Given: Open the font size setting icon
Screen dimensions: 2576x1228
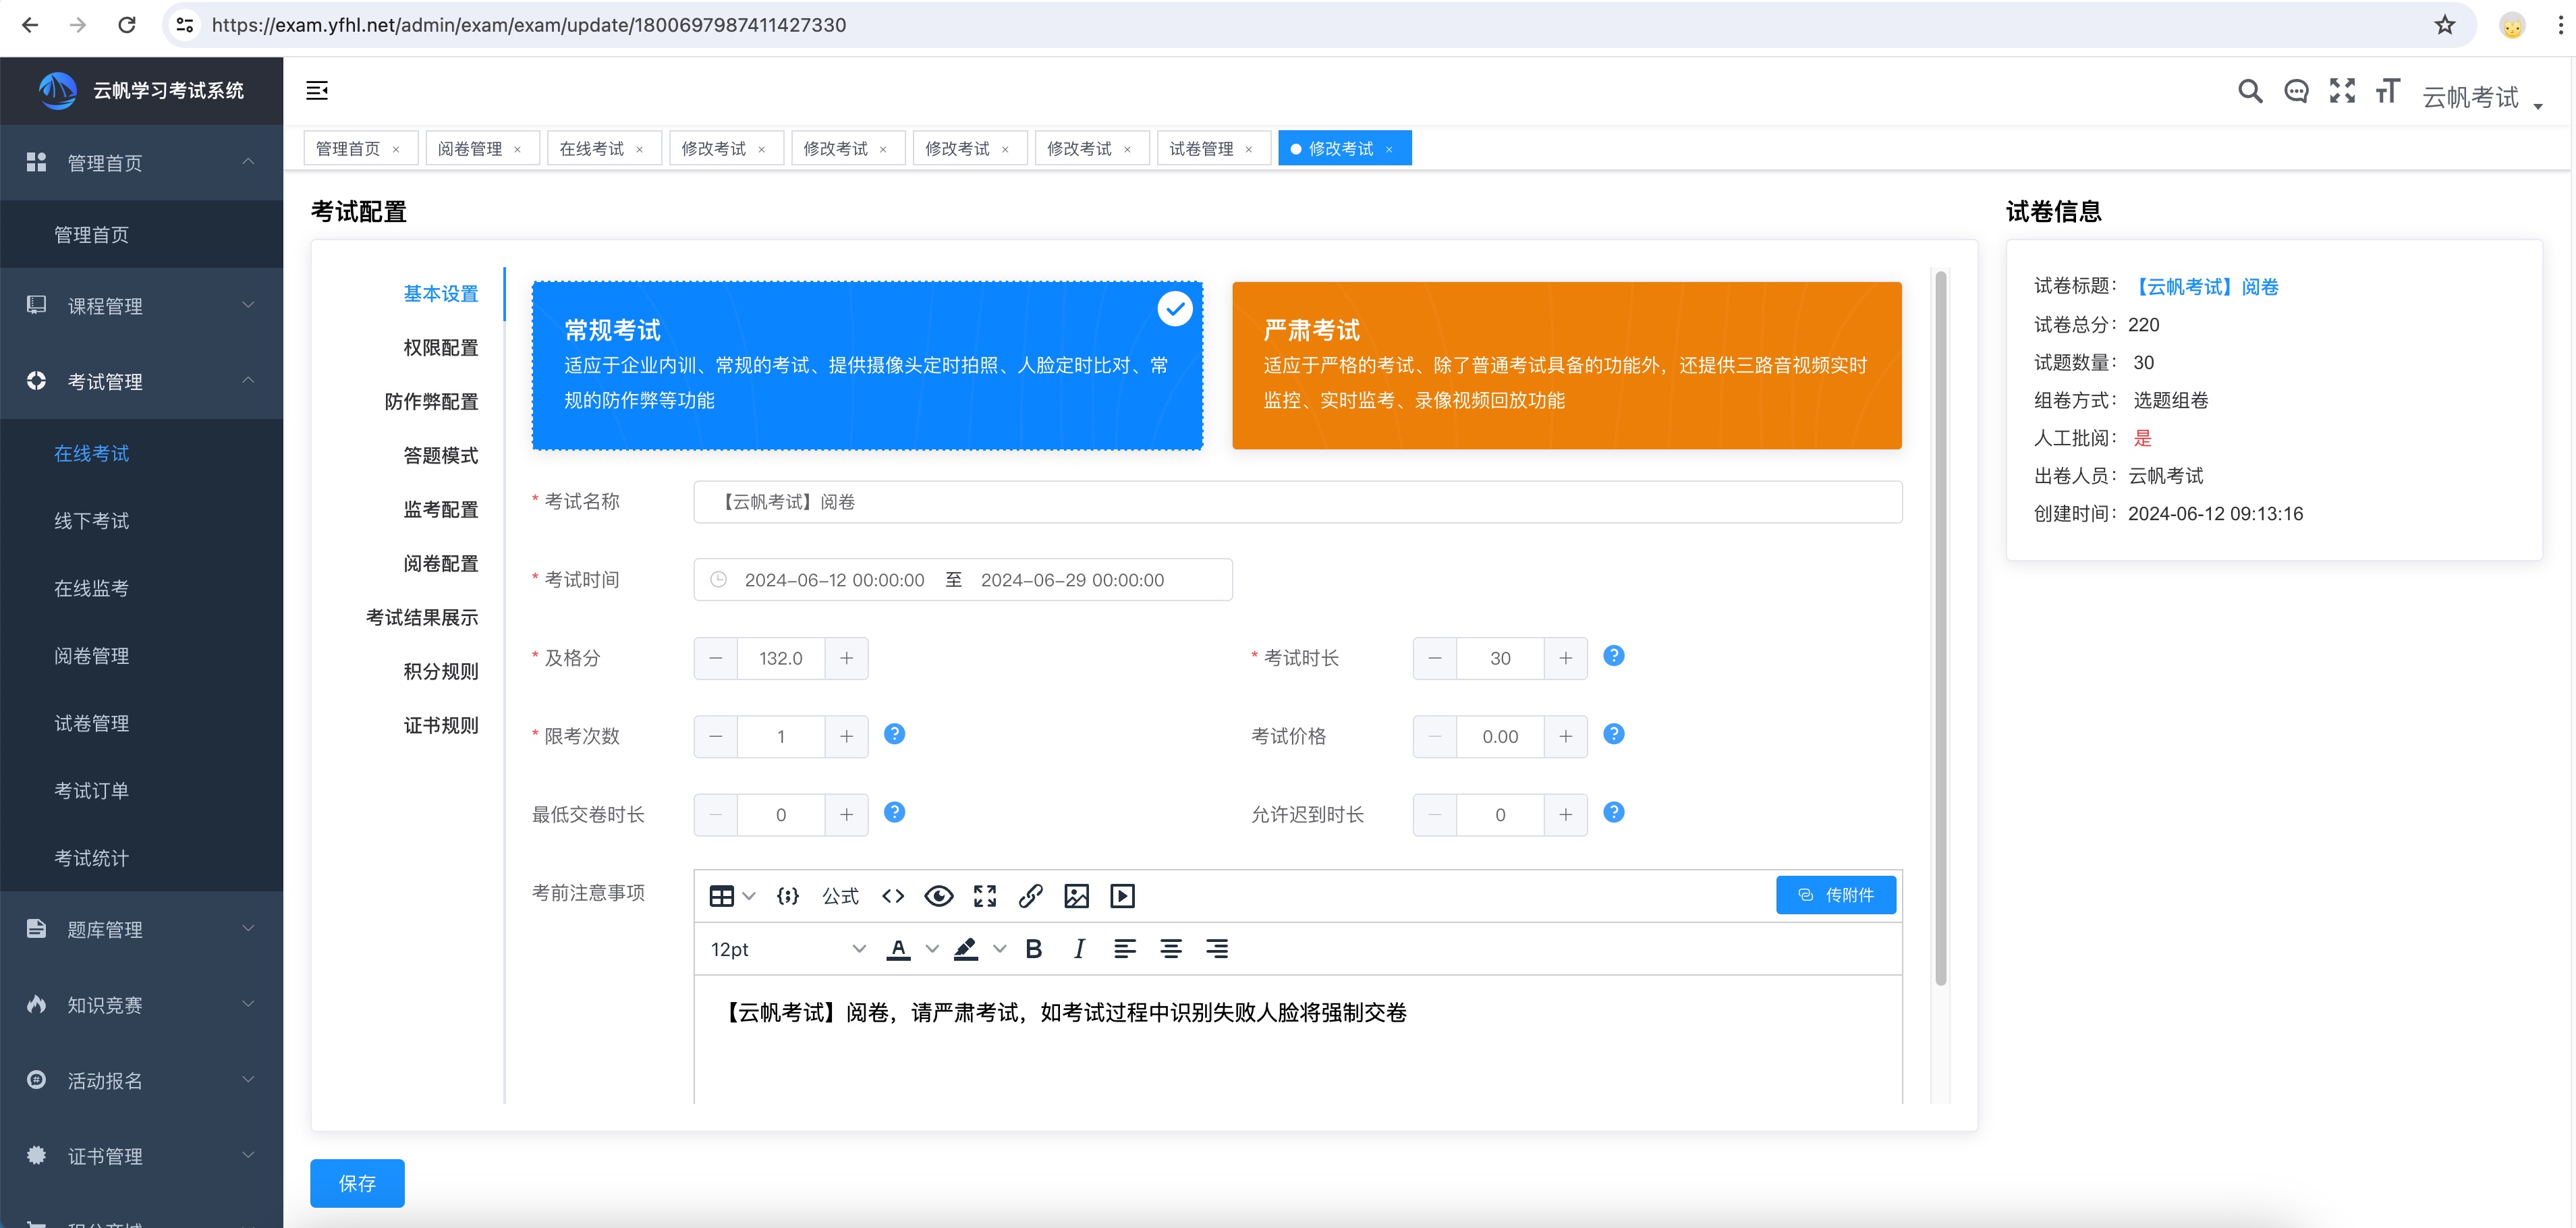Looking at the screenshot, I should point(2388,91).
